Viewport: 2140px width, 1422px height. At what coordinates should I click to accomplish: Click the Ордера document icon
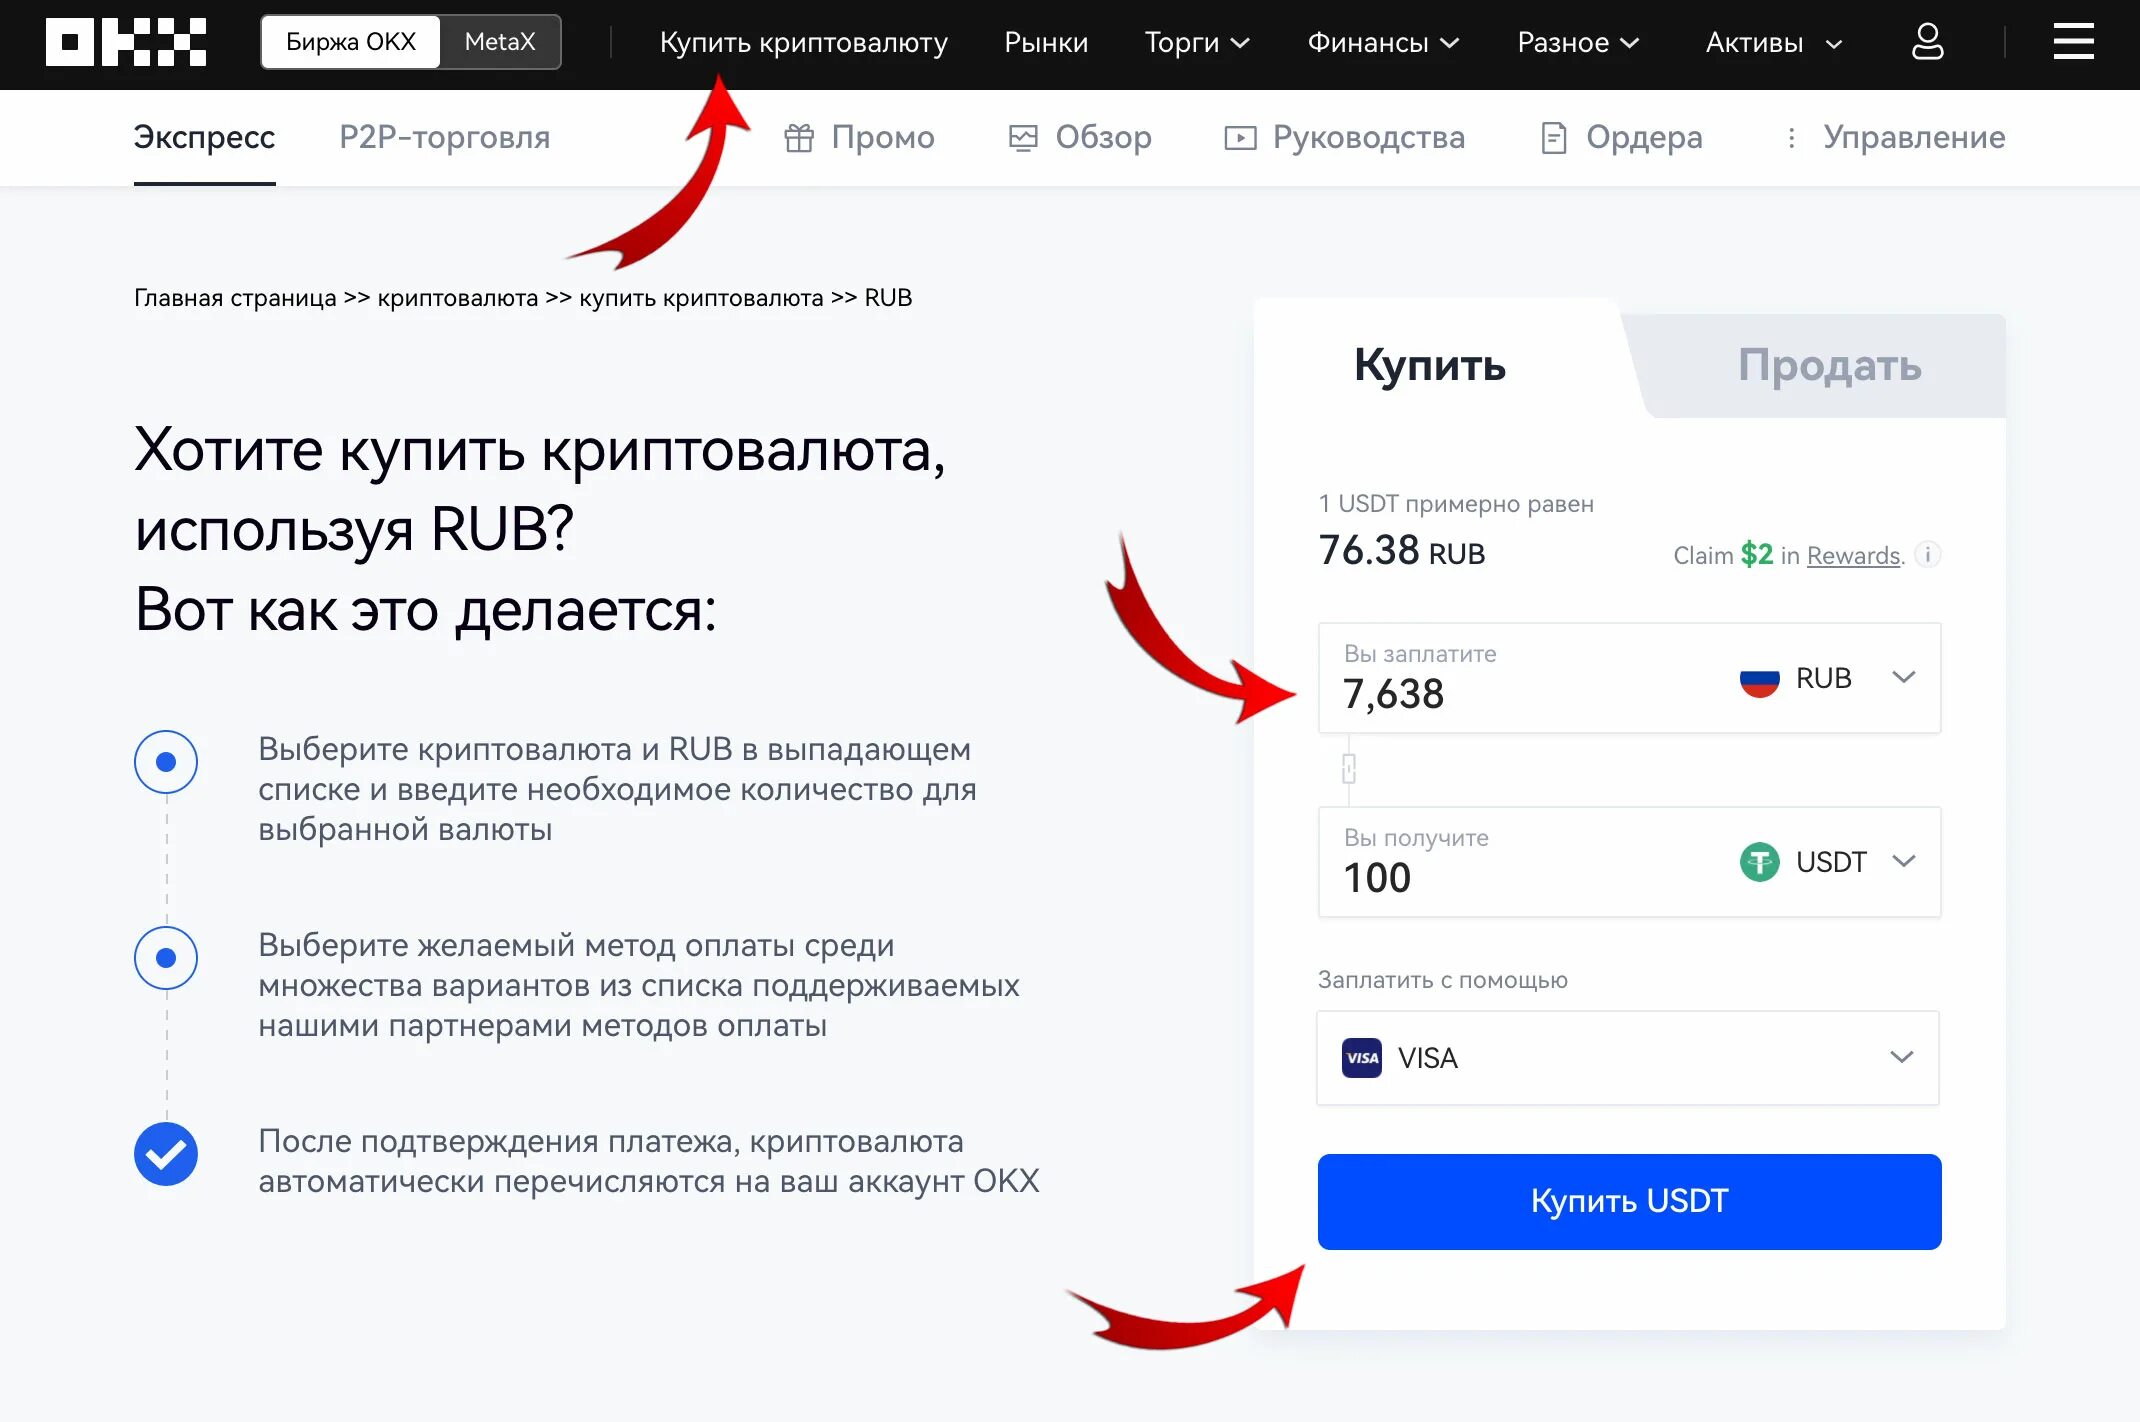pos(1554,137)
